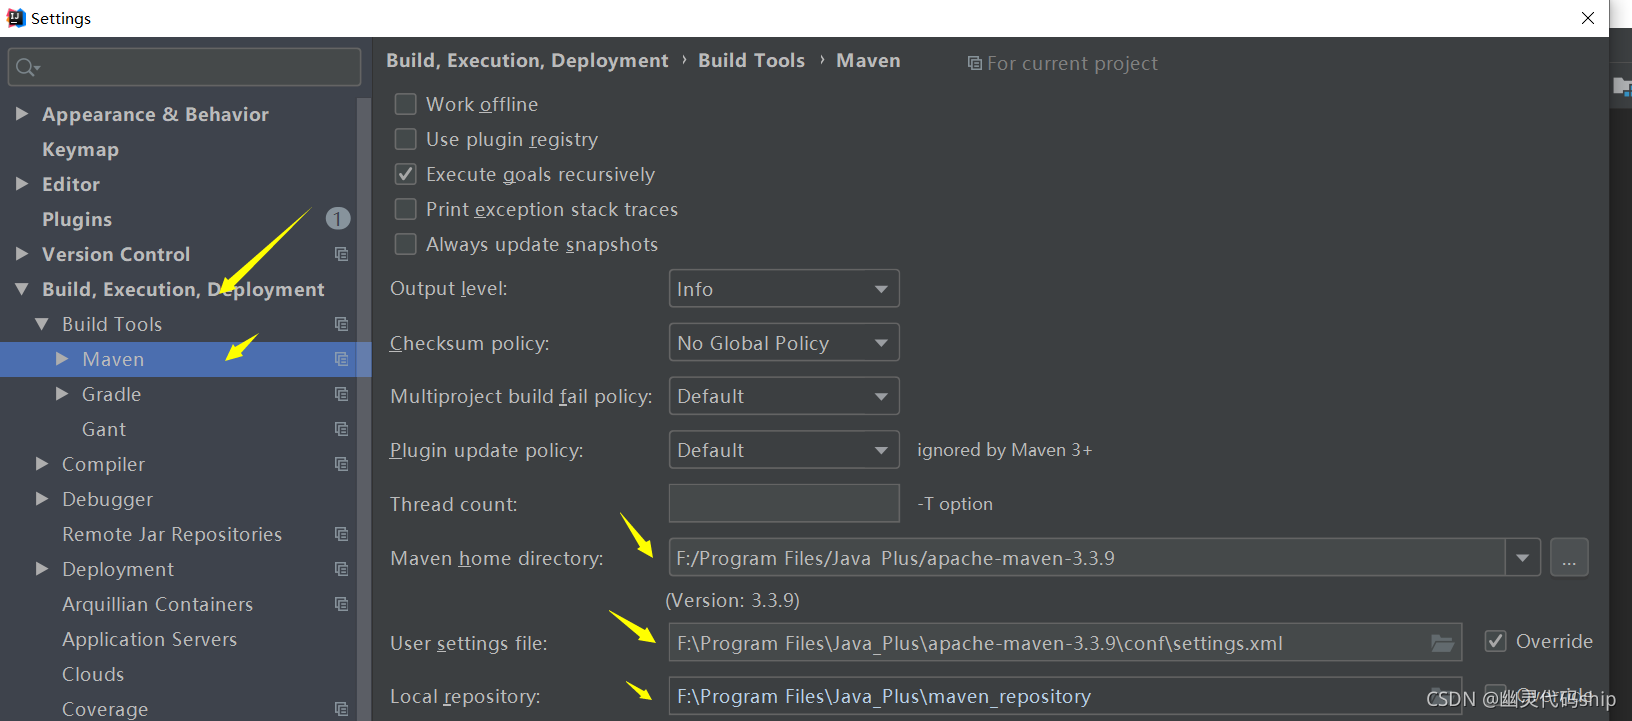Click the IntelliJ icon in the Settings title bar
This screenshot has height=721, width=1632.
pos(15,18)
